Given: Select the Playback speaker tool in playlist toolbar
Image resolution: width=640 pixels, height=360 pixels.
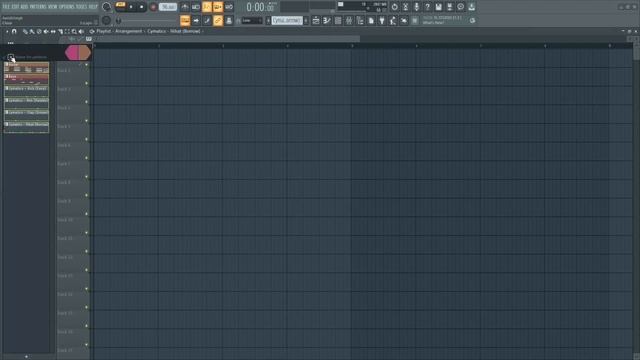Looking at the screenshot, I should tap(81, 31).
